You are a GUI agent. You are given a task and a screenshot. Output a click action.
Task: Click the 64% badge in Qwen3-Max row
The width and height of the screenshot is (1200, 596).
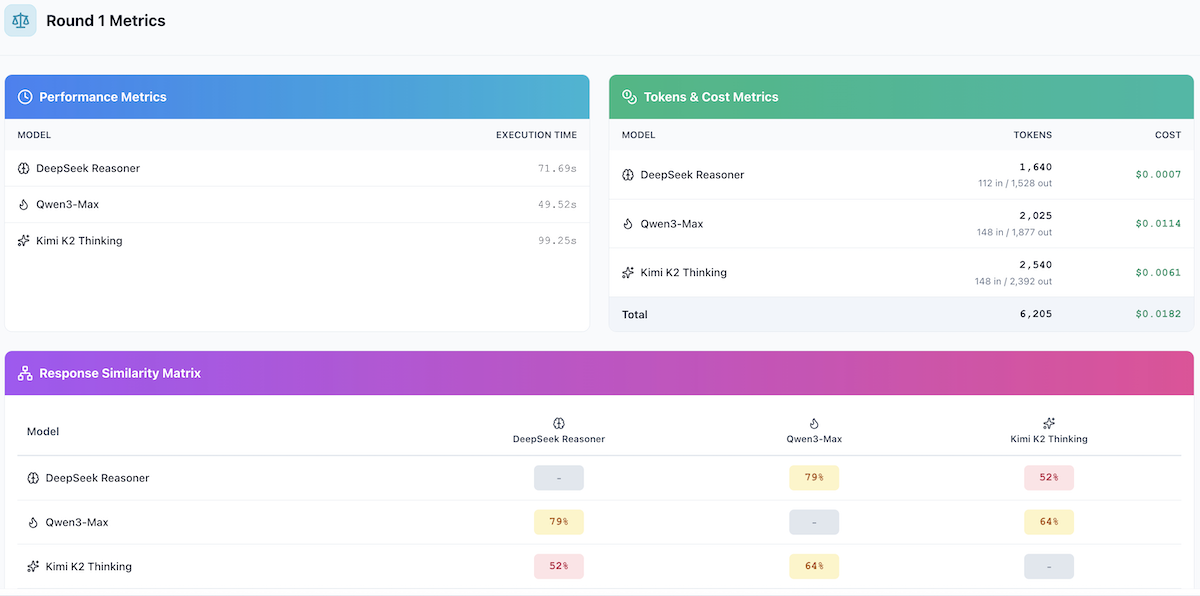click(1048, 522)
